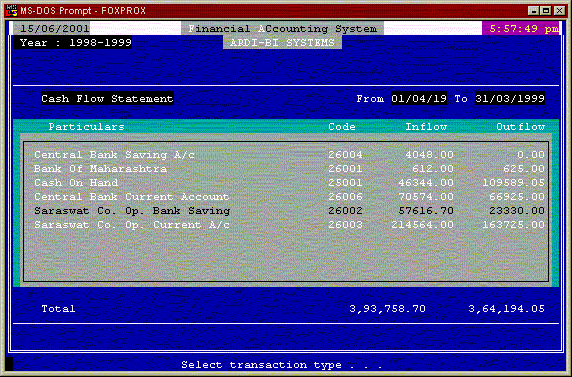Close the MS-DOS Prompt window
This screenshot has width=572, height=377.
[x=559, y=11]
